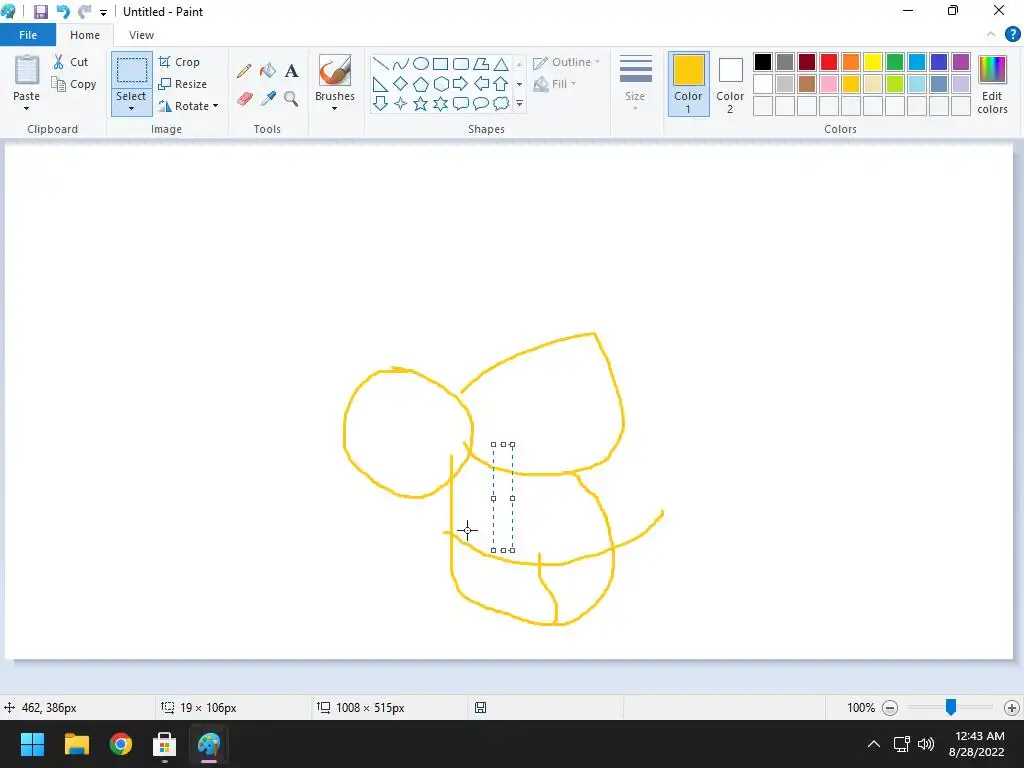Pick the Up arrow shape

[x=501, y=84]
